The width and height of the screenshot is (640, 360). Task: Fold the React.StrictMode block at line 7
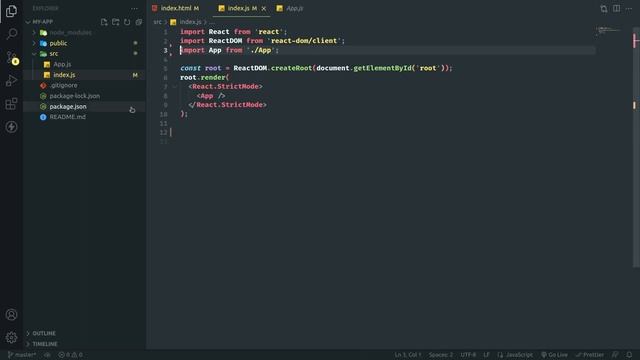175,87
